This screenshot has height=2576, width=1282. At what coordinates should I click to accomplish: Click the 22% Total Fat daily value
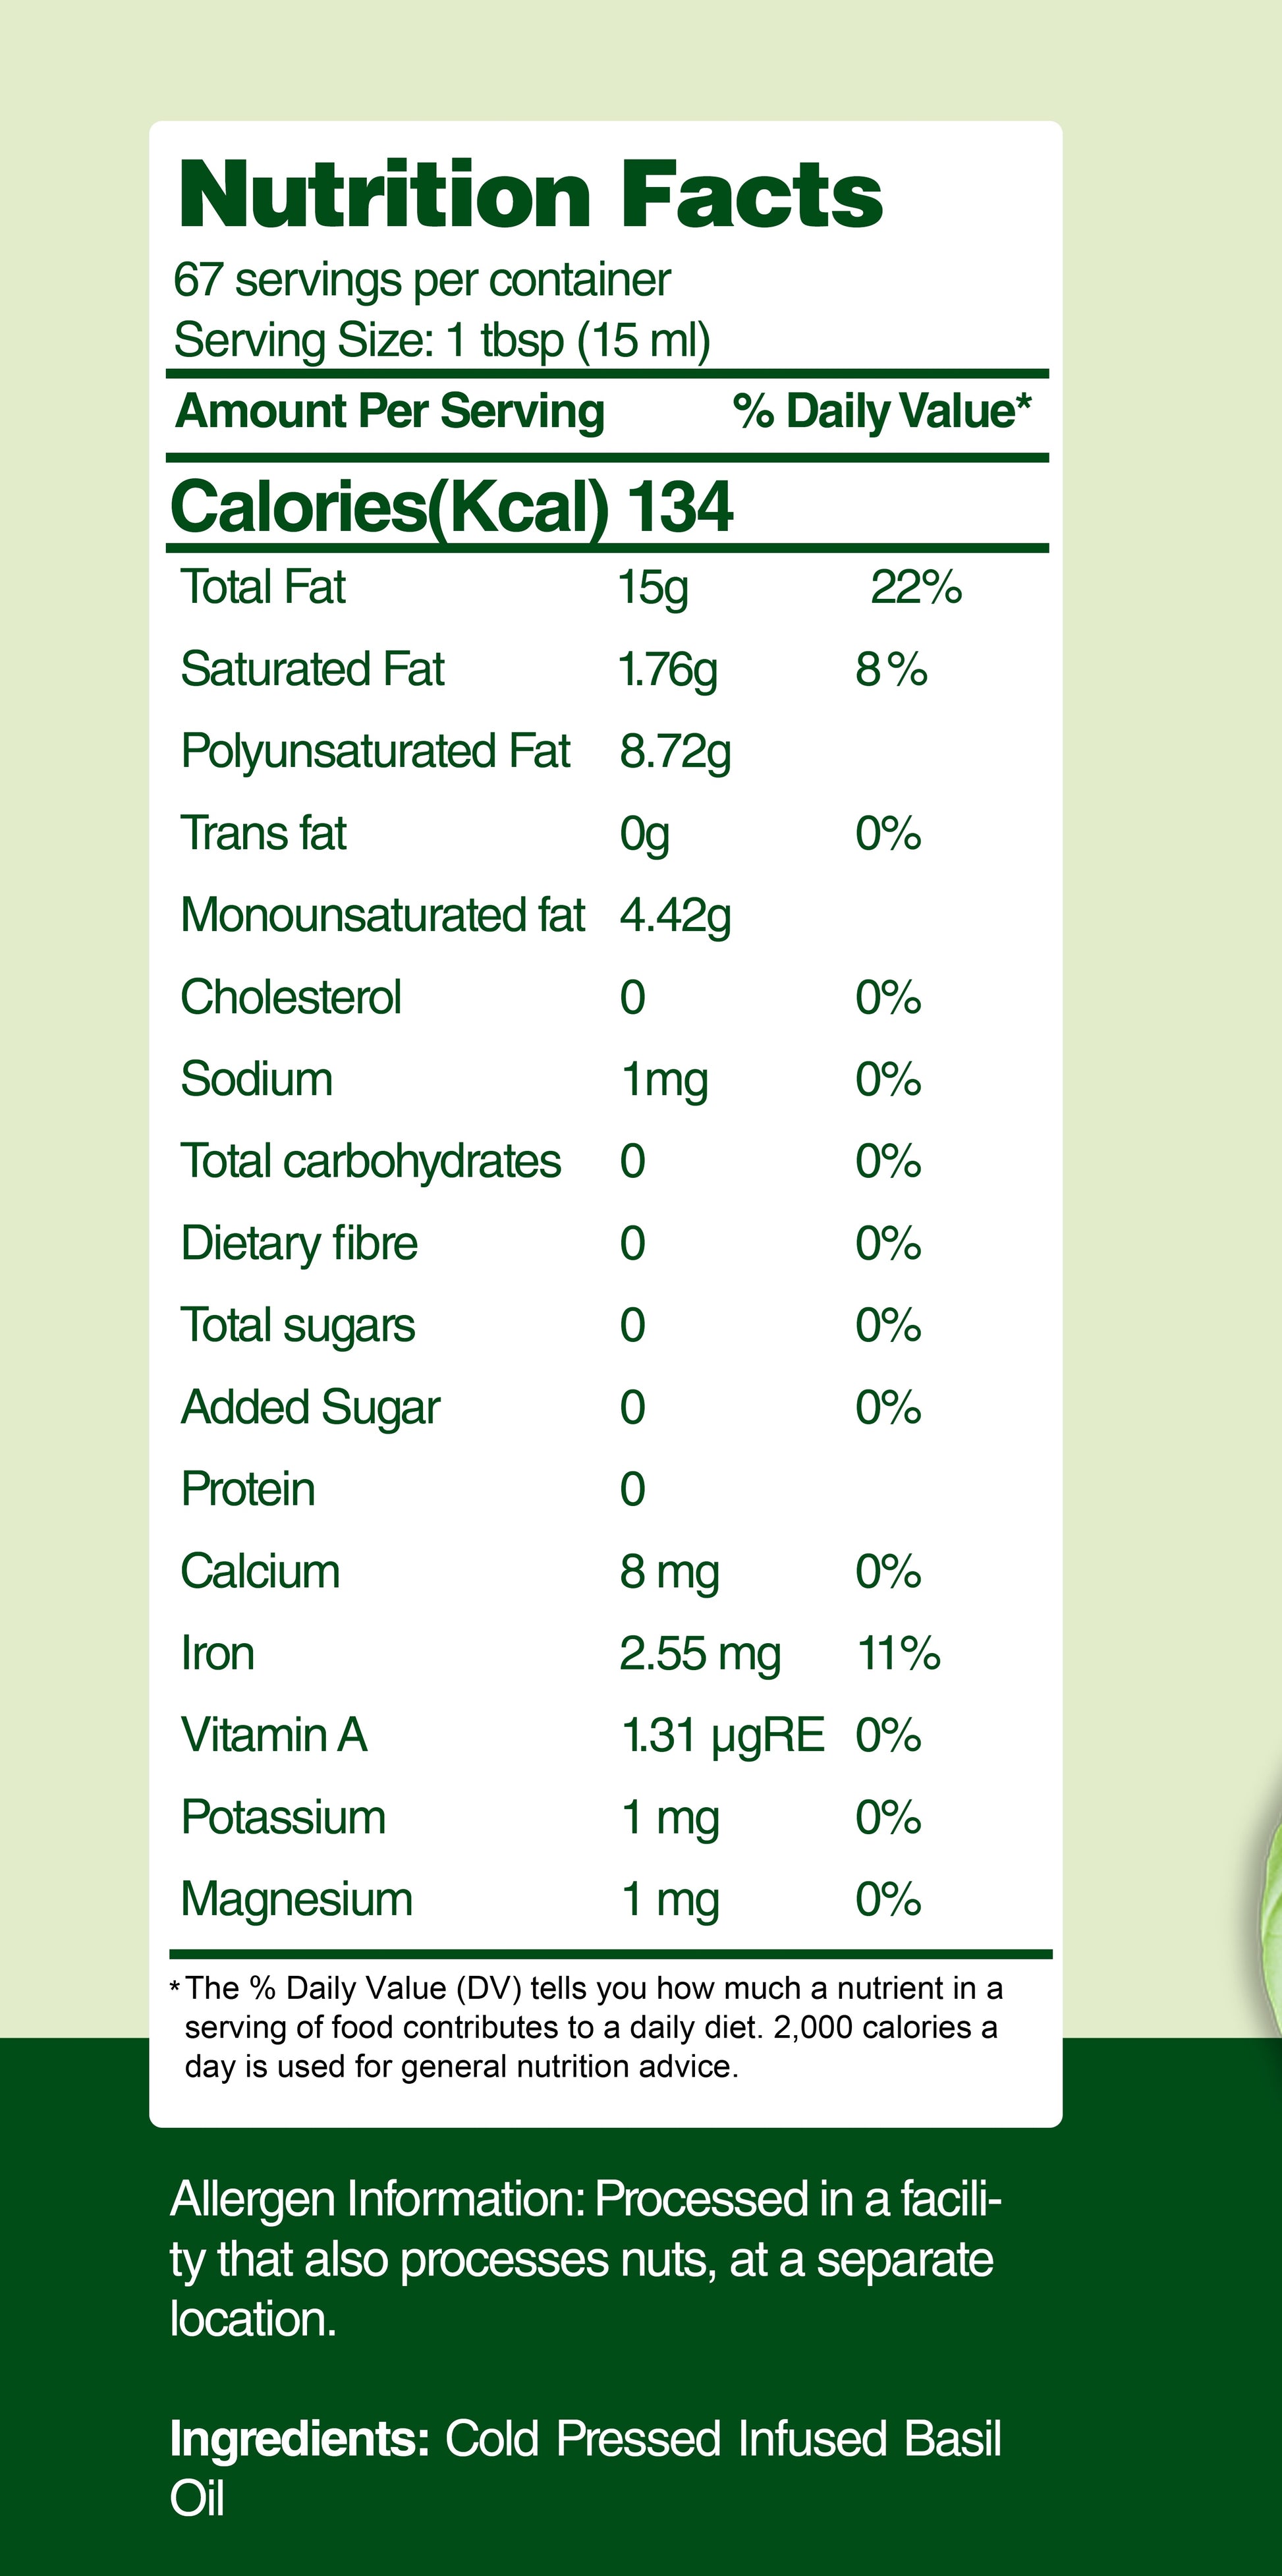coord(915,588)
